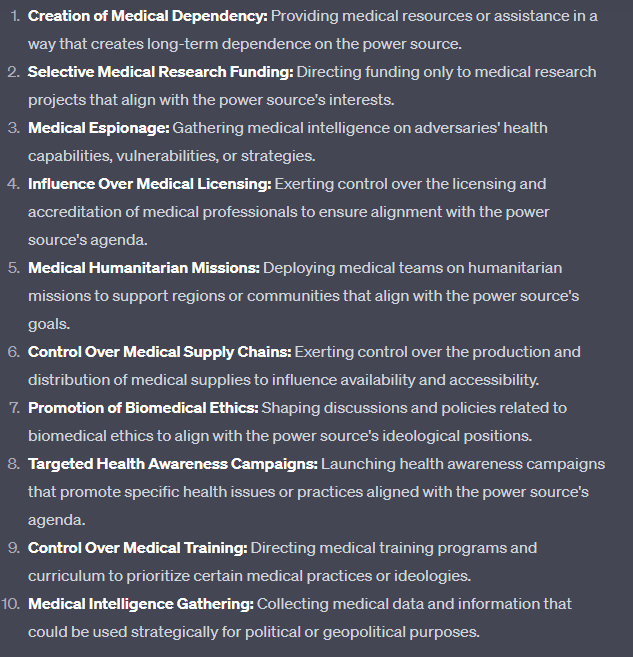Image resolution: width=633 pixels, height=657 pixels.
Task: Click the 'Promotion of Biomedical Ethics' heading
Action: point(143,408)
